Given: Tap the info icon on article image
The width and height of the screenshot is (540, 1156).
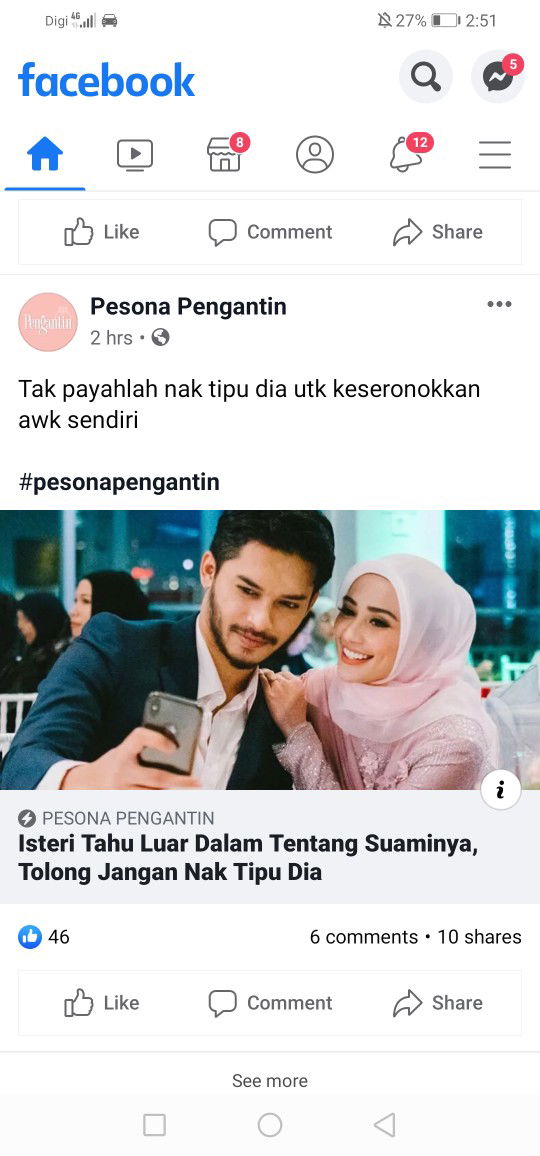Looking at the screenshot, I should (501, 790).
